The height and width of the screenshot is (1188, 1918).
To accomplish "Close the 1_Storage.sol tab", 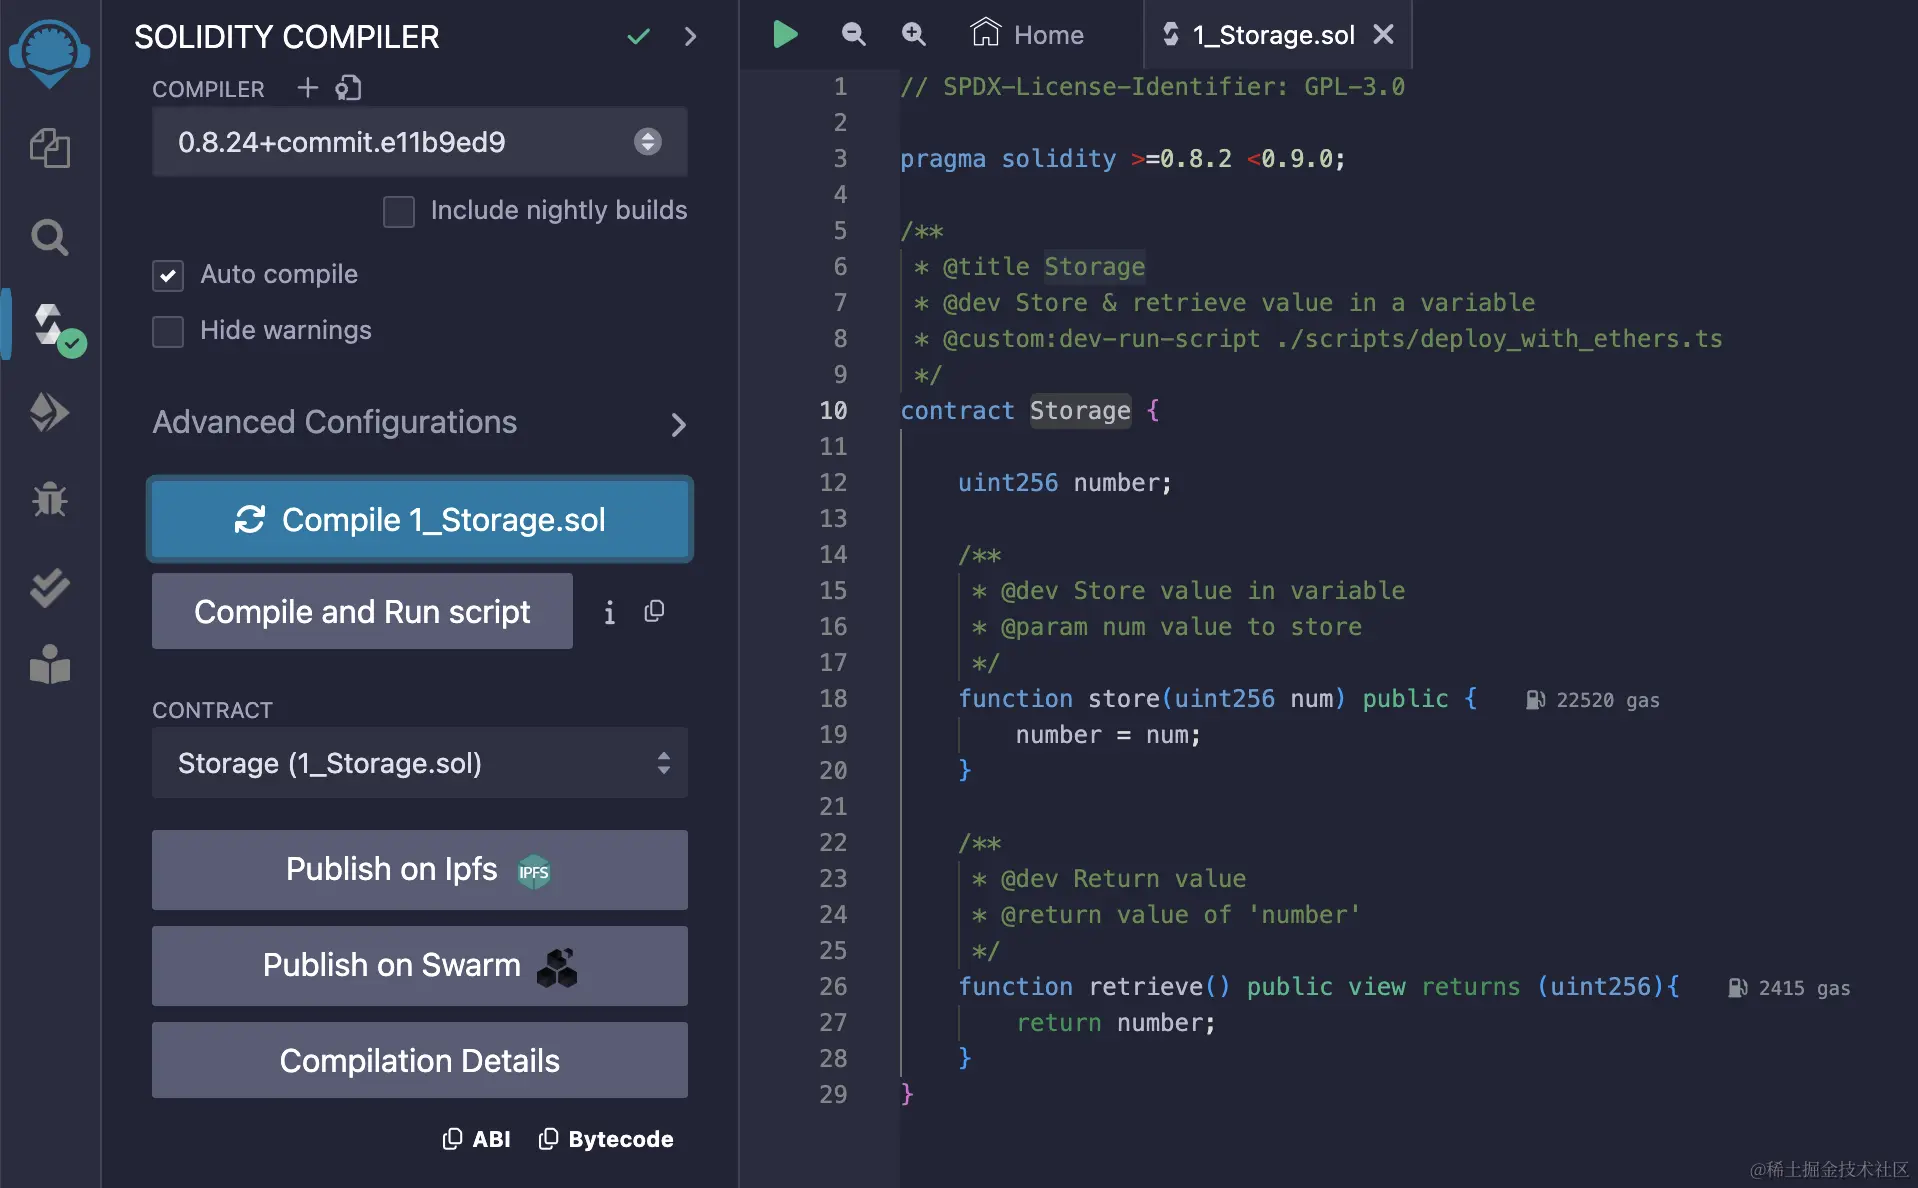I will coord(1384,34).
